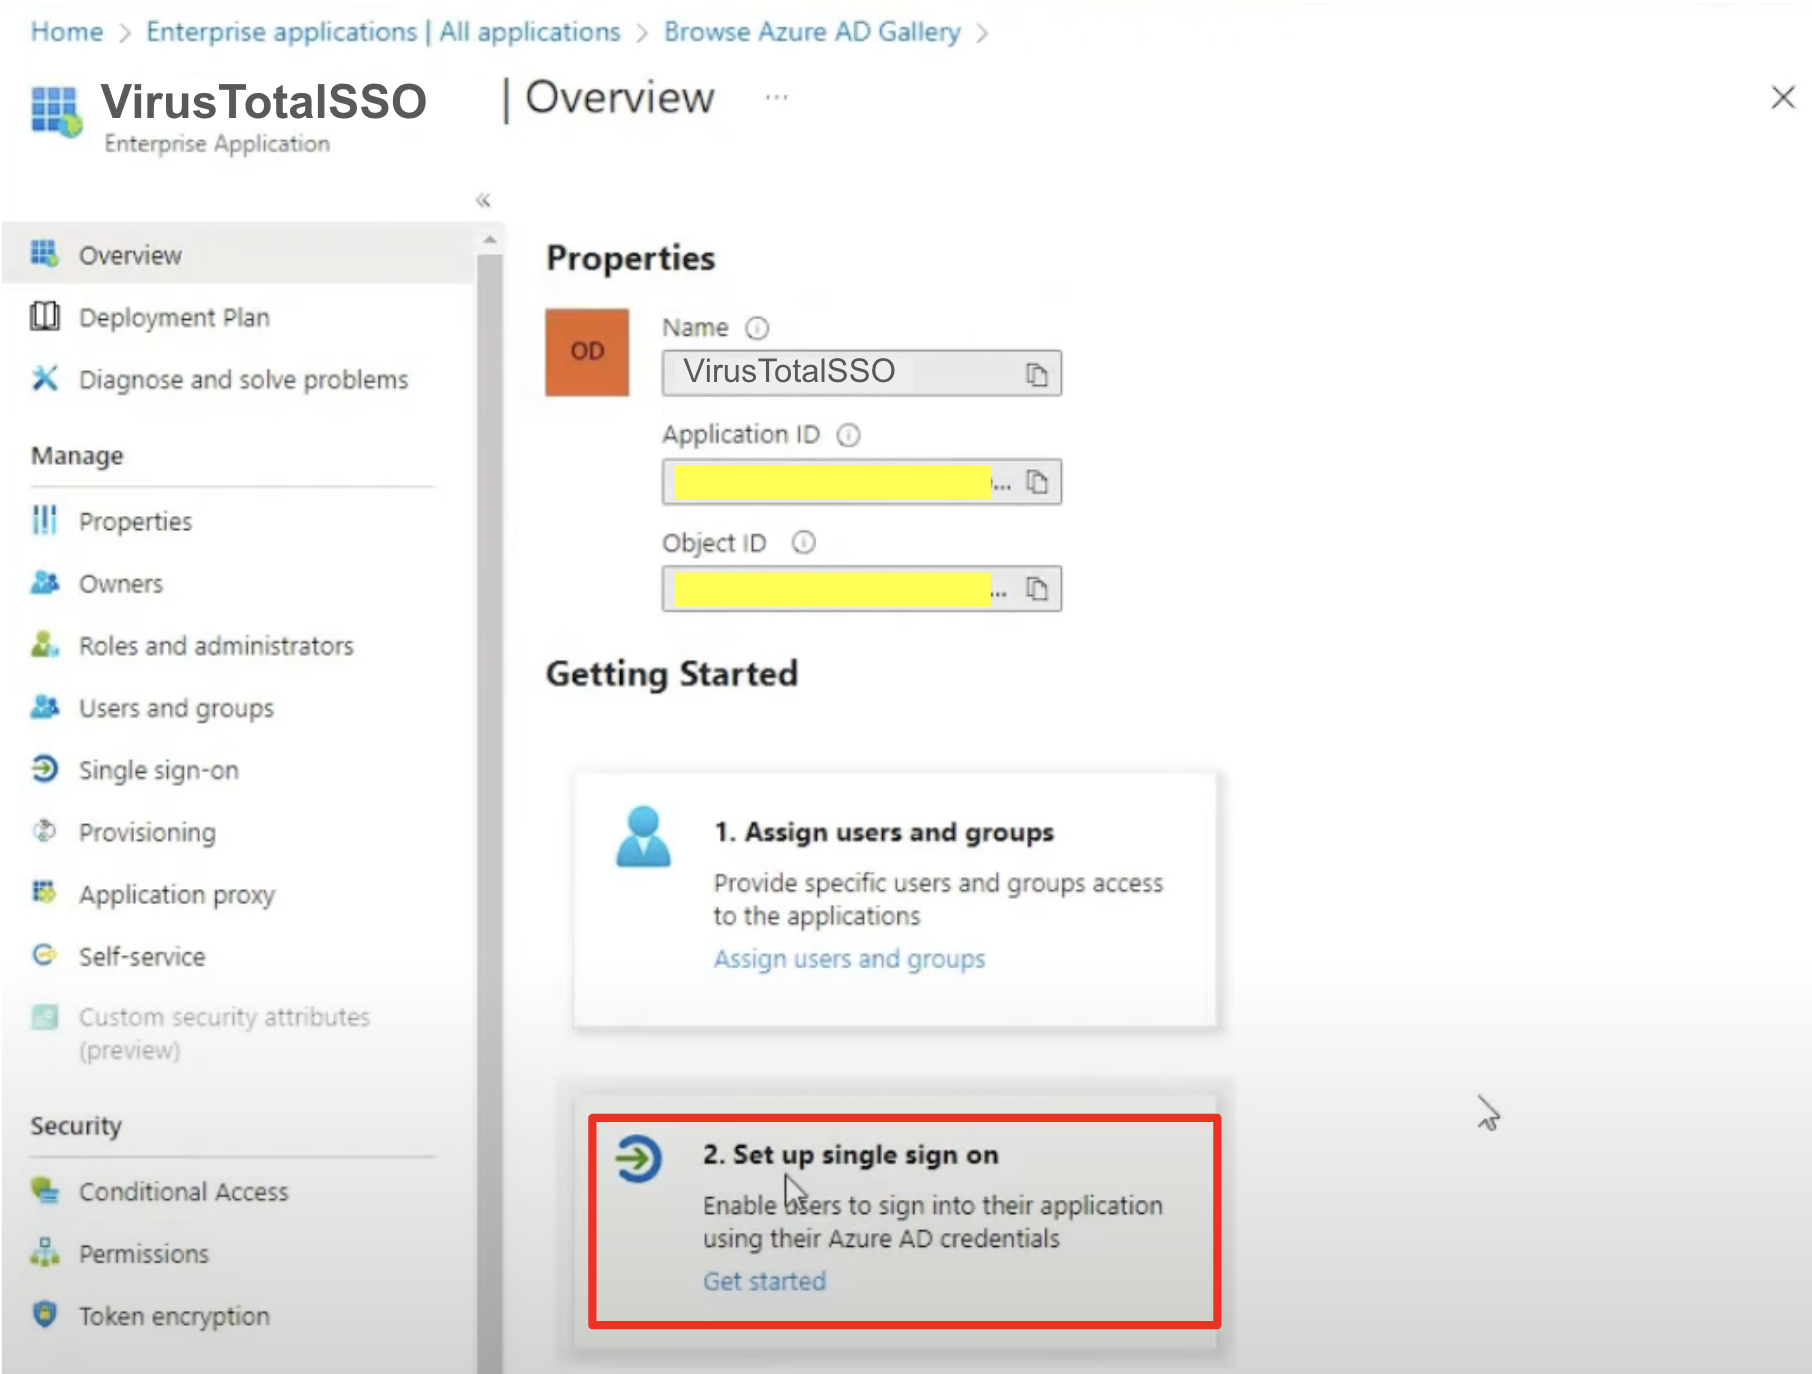
Task: Open Diagnose and solve problems
Action: [243, 379]
